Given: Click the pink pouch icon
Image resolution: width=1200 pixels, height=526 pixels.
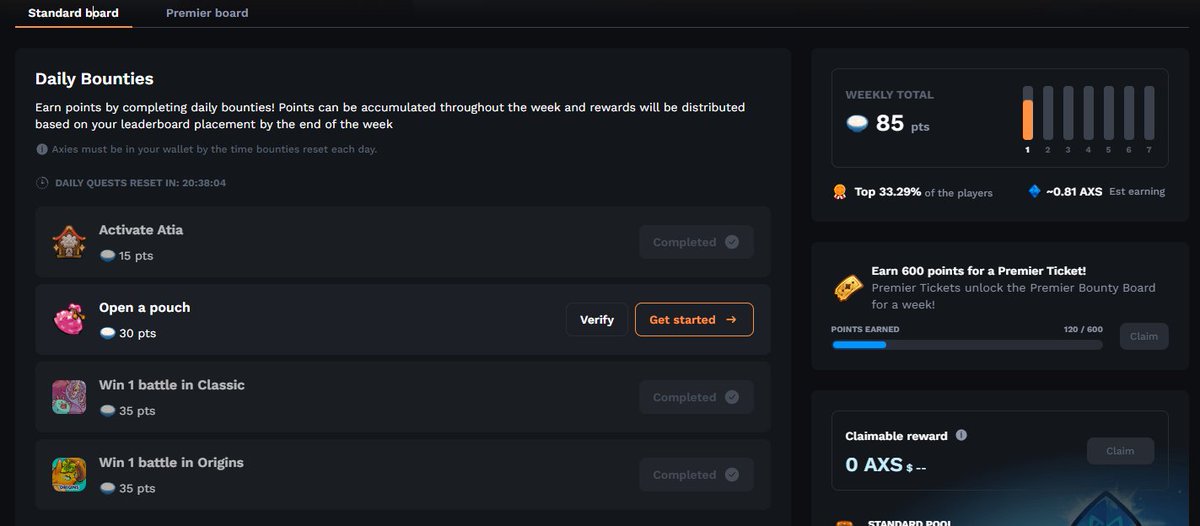Looking at the screenshot, I should pos(69,319).
